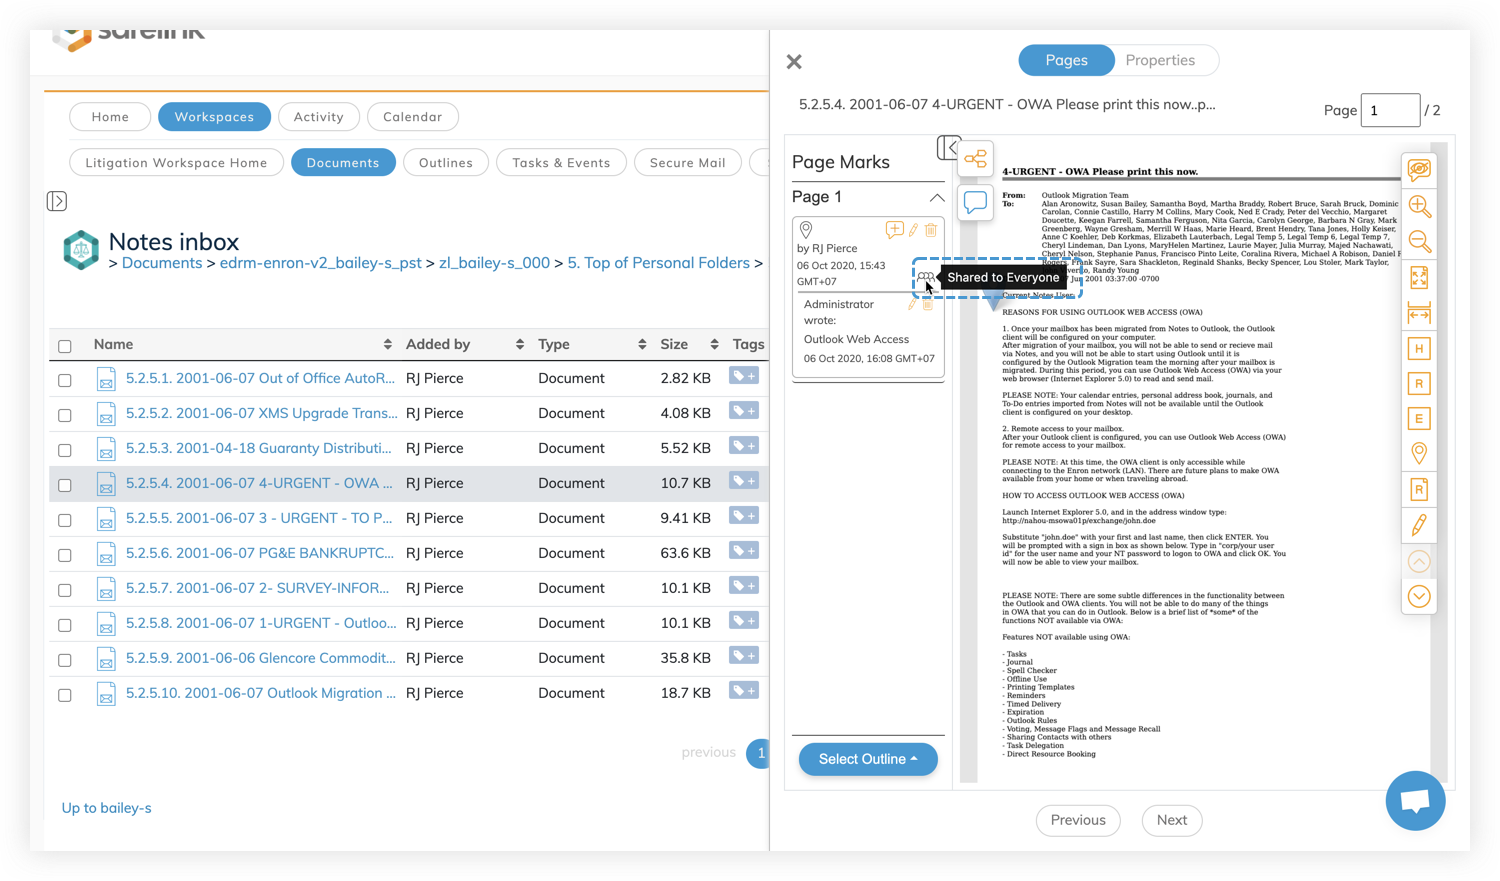Check the box for 5.2.5.5 3 - URGENT
Image resolution: width=1500 pixels, height=881 pixels.
coord(65,520)
